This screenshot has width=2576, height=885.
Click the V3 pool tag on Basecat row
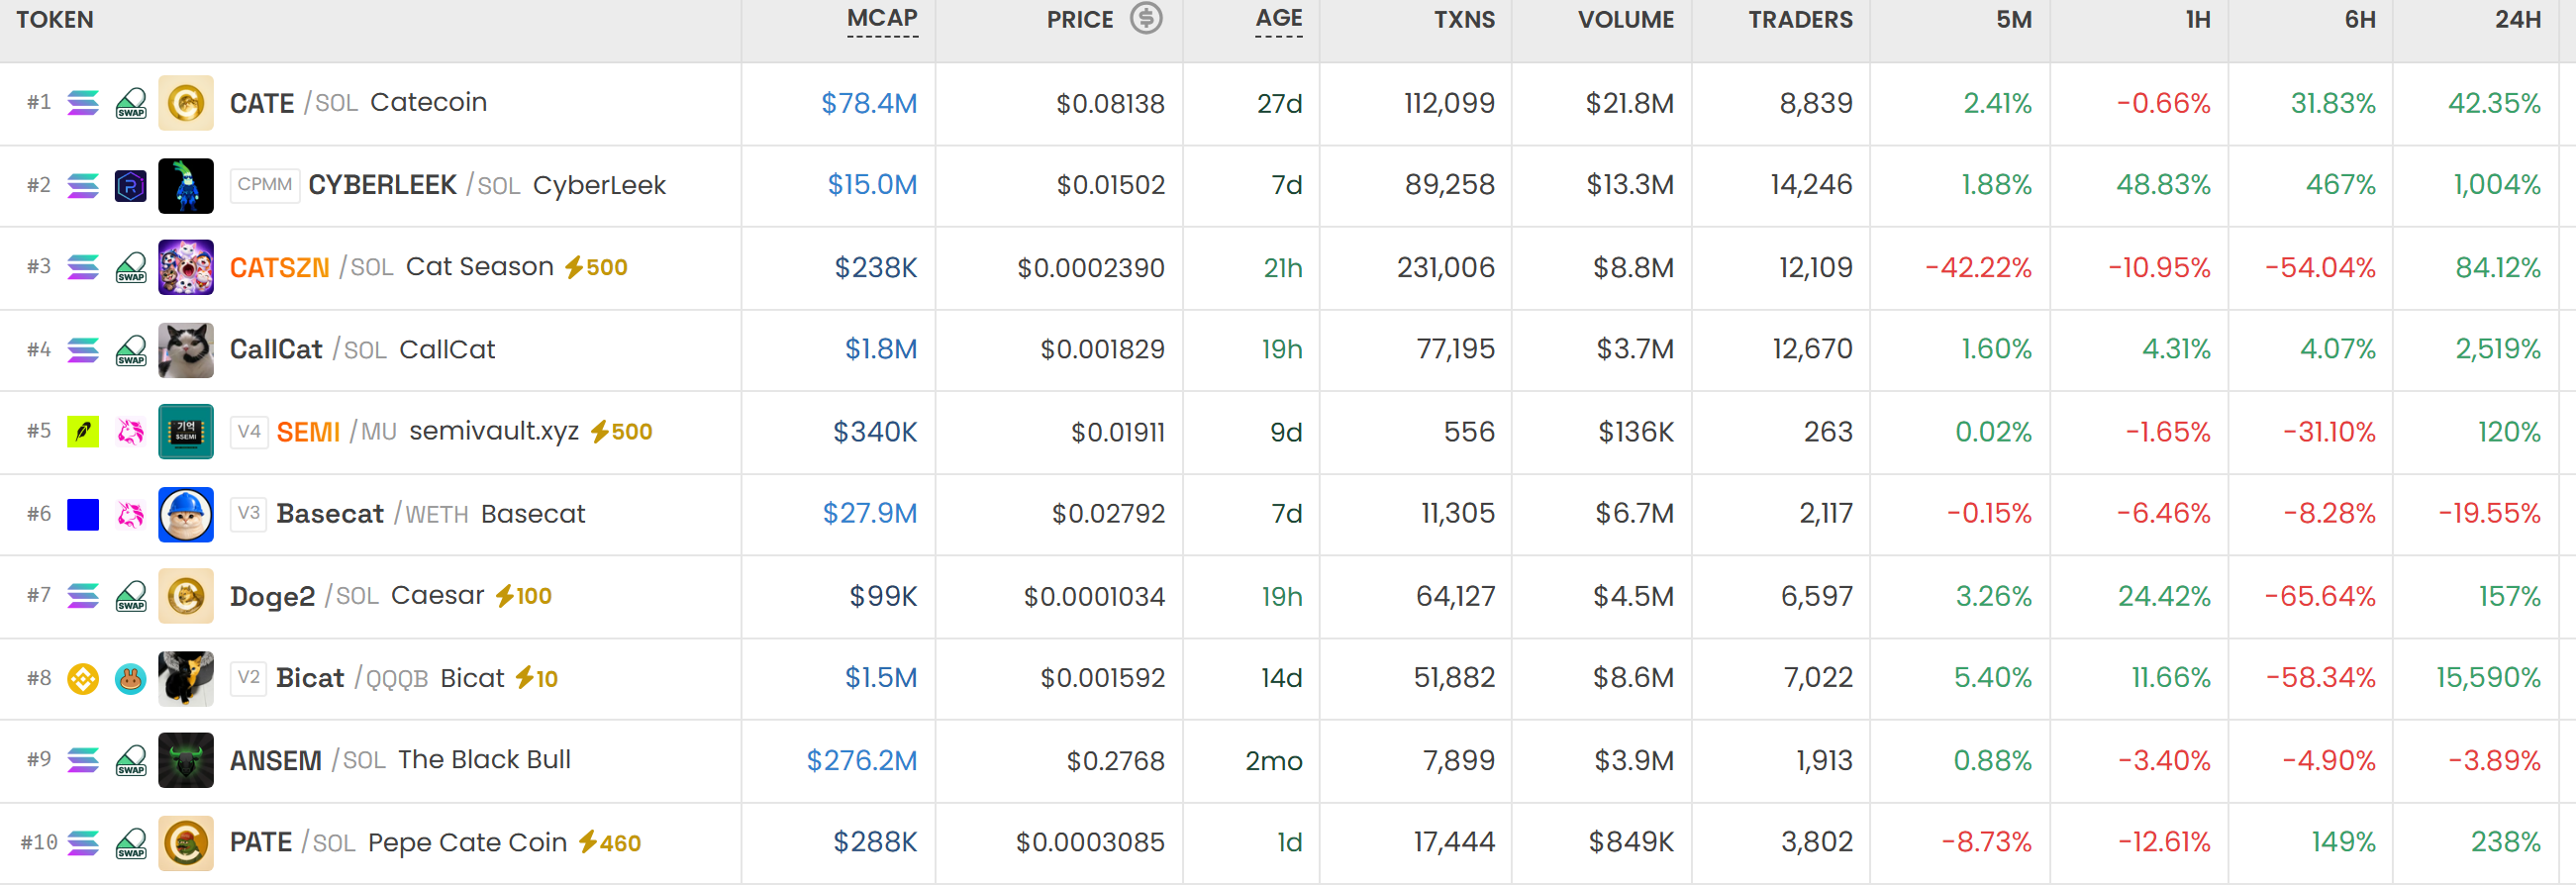point(249,514)
